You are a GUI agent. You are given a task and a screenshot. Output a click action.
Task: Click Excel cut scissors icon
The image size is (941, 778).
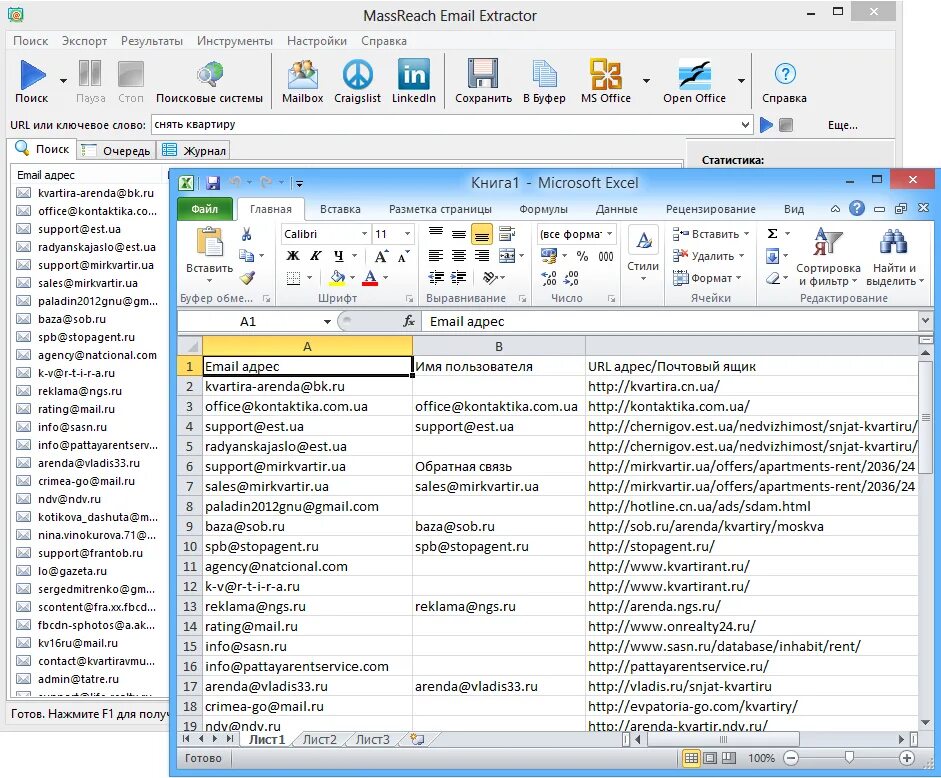[246, 234]
